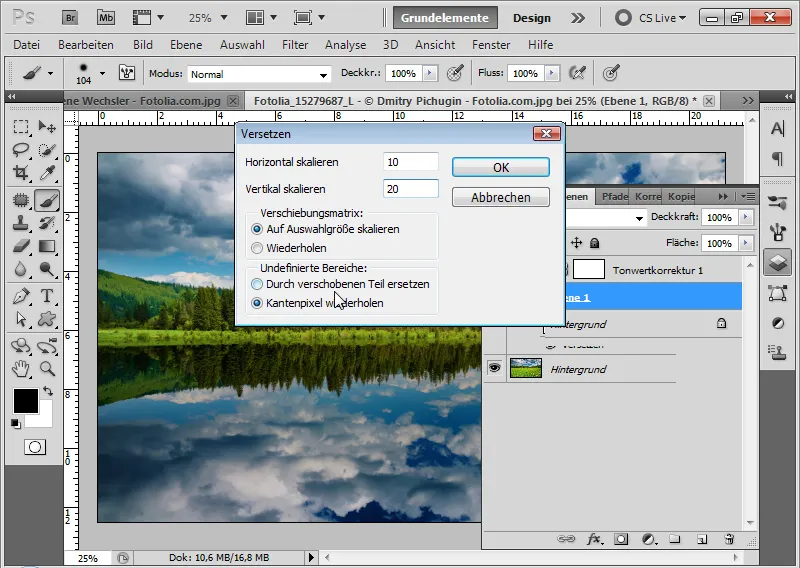Toggle tablet pressure for size
This screenshot has height=568, width=800.
click(611, 73)
